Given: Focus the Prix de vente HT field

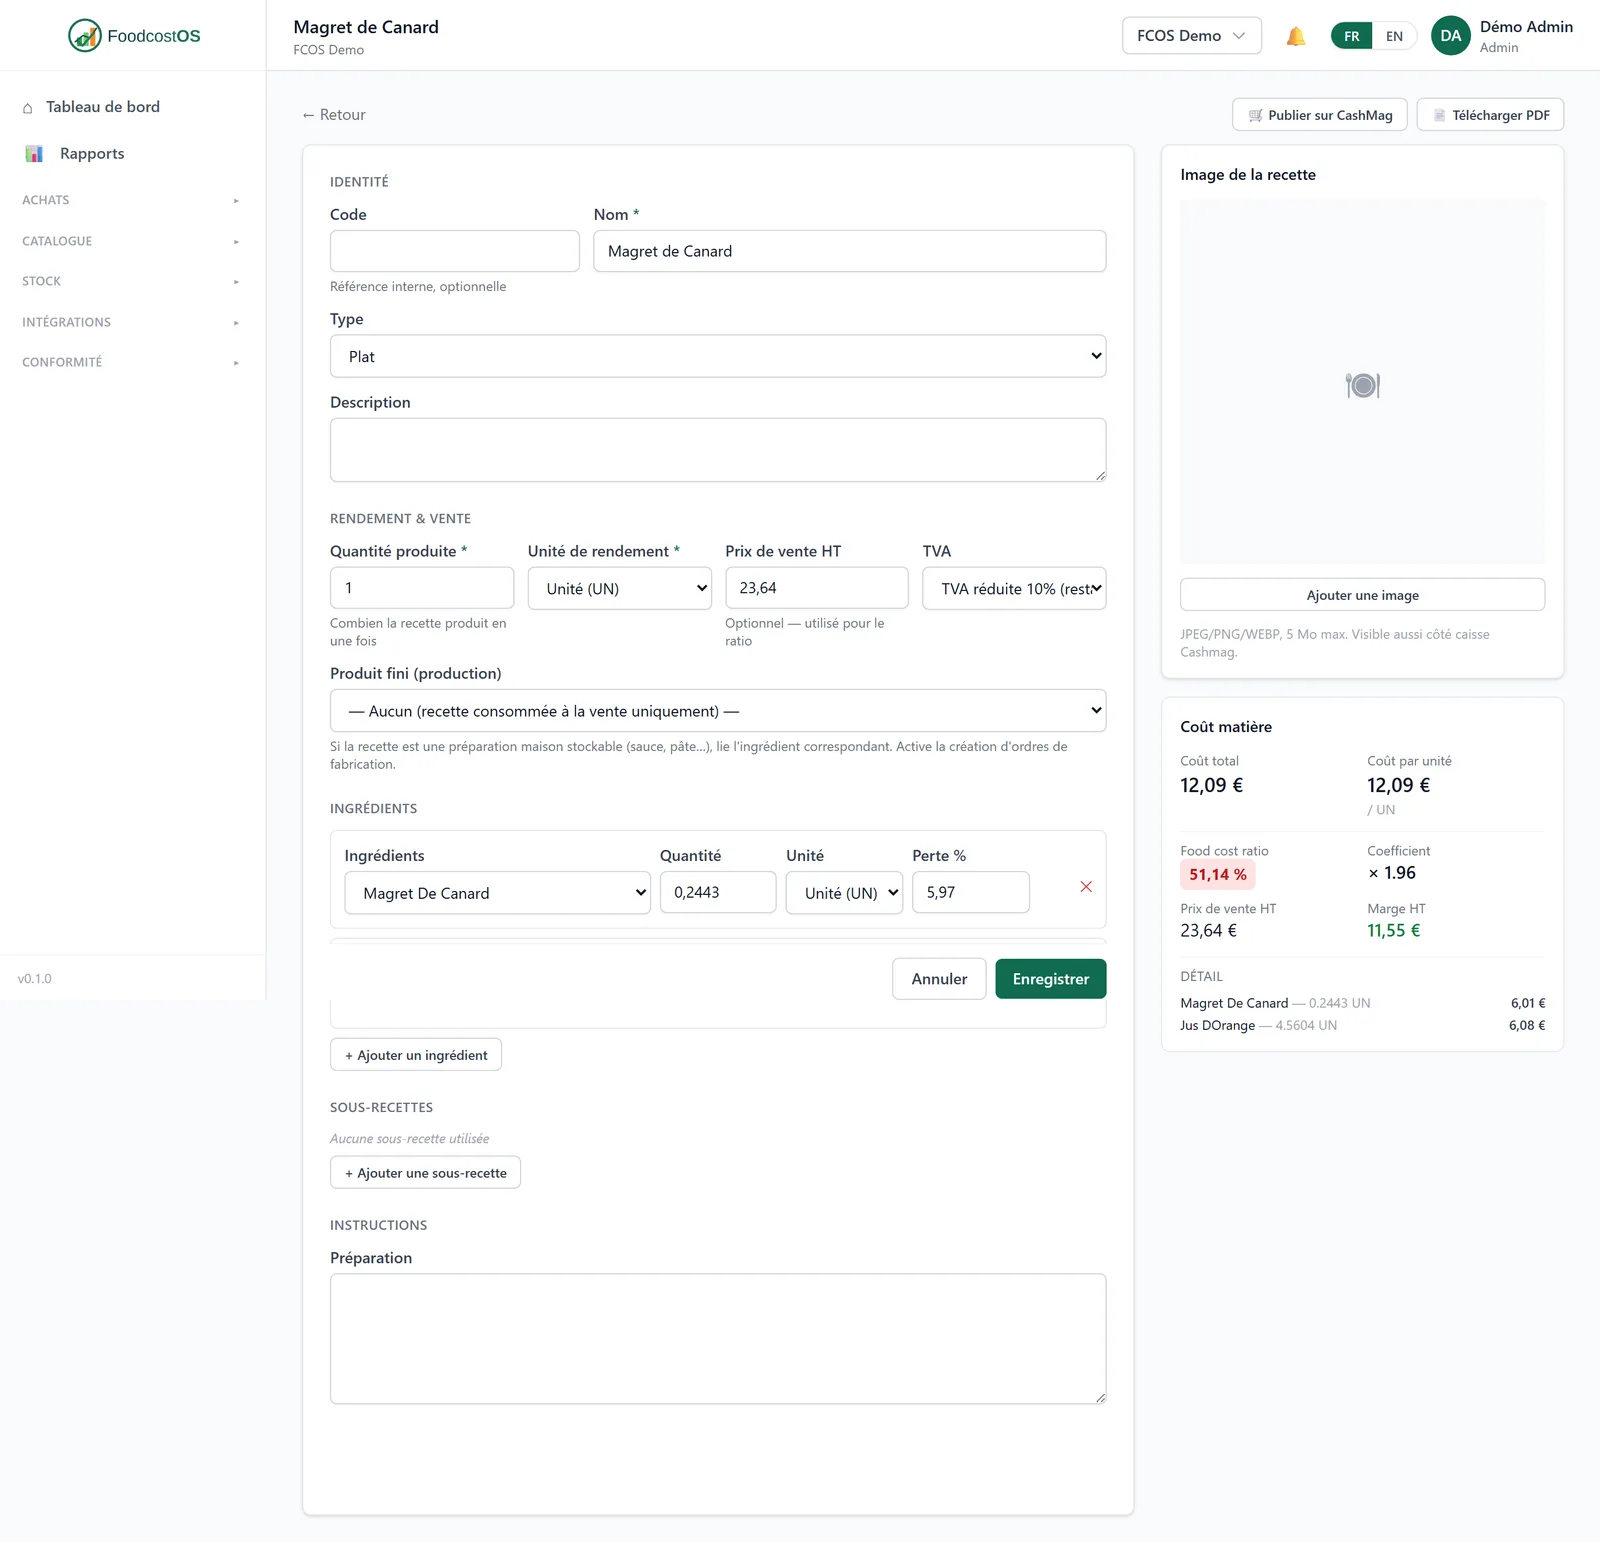Looking at the screenshot, I should 817,588.
